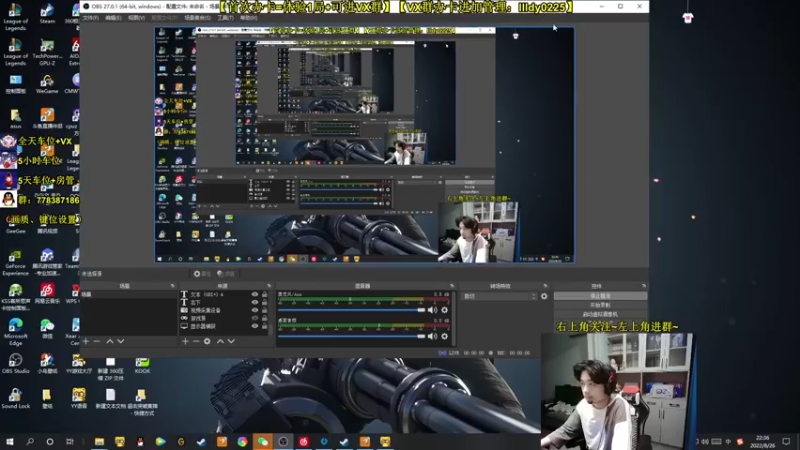Toggle lock on 视频采集设备 source
Viewport: 800px width, 450px height.
pyautogui.click(x=264, y=310)
